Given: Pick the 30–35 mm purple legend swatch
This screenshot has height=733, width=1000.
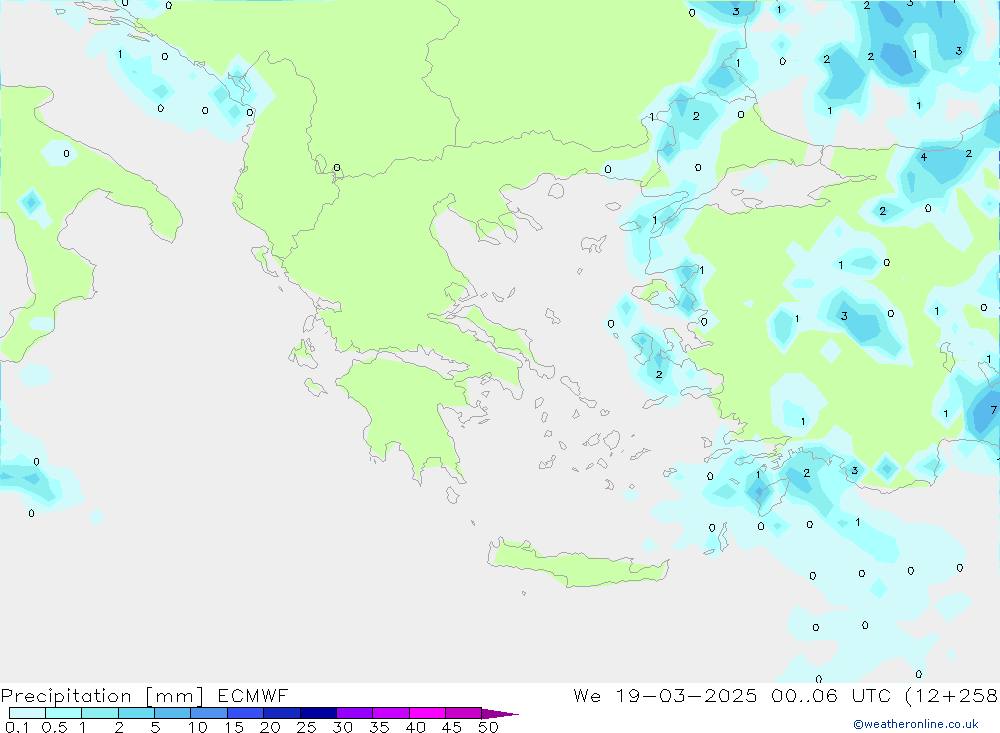Looking at the screenshot, I should [354, 713].
